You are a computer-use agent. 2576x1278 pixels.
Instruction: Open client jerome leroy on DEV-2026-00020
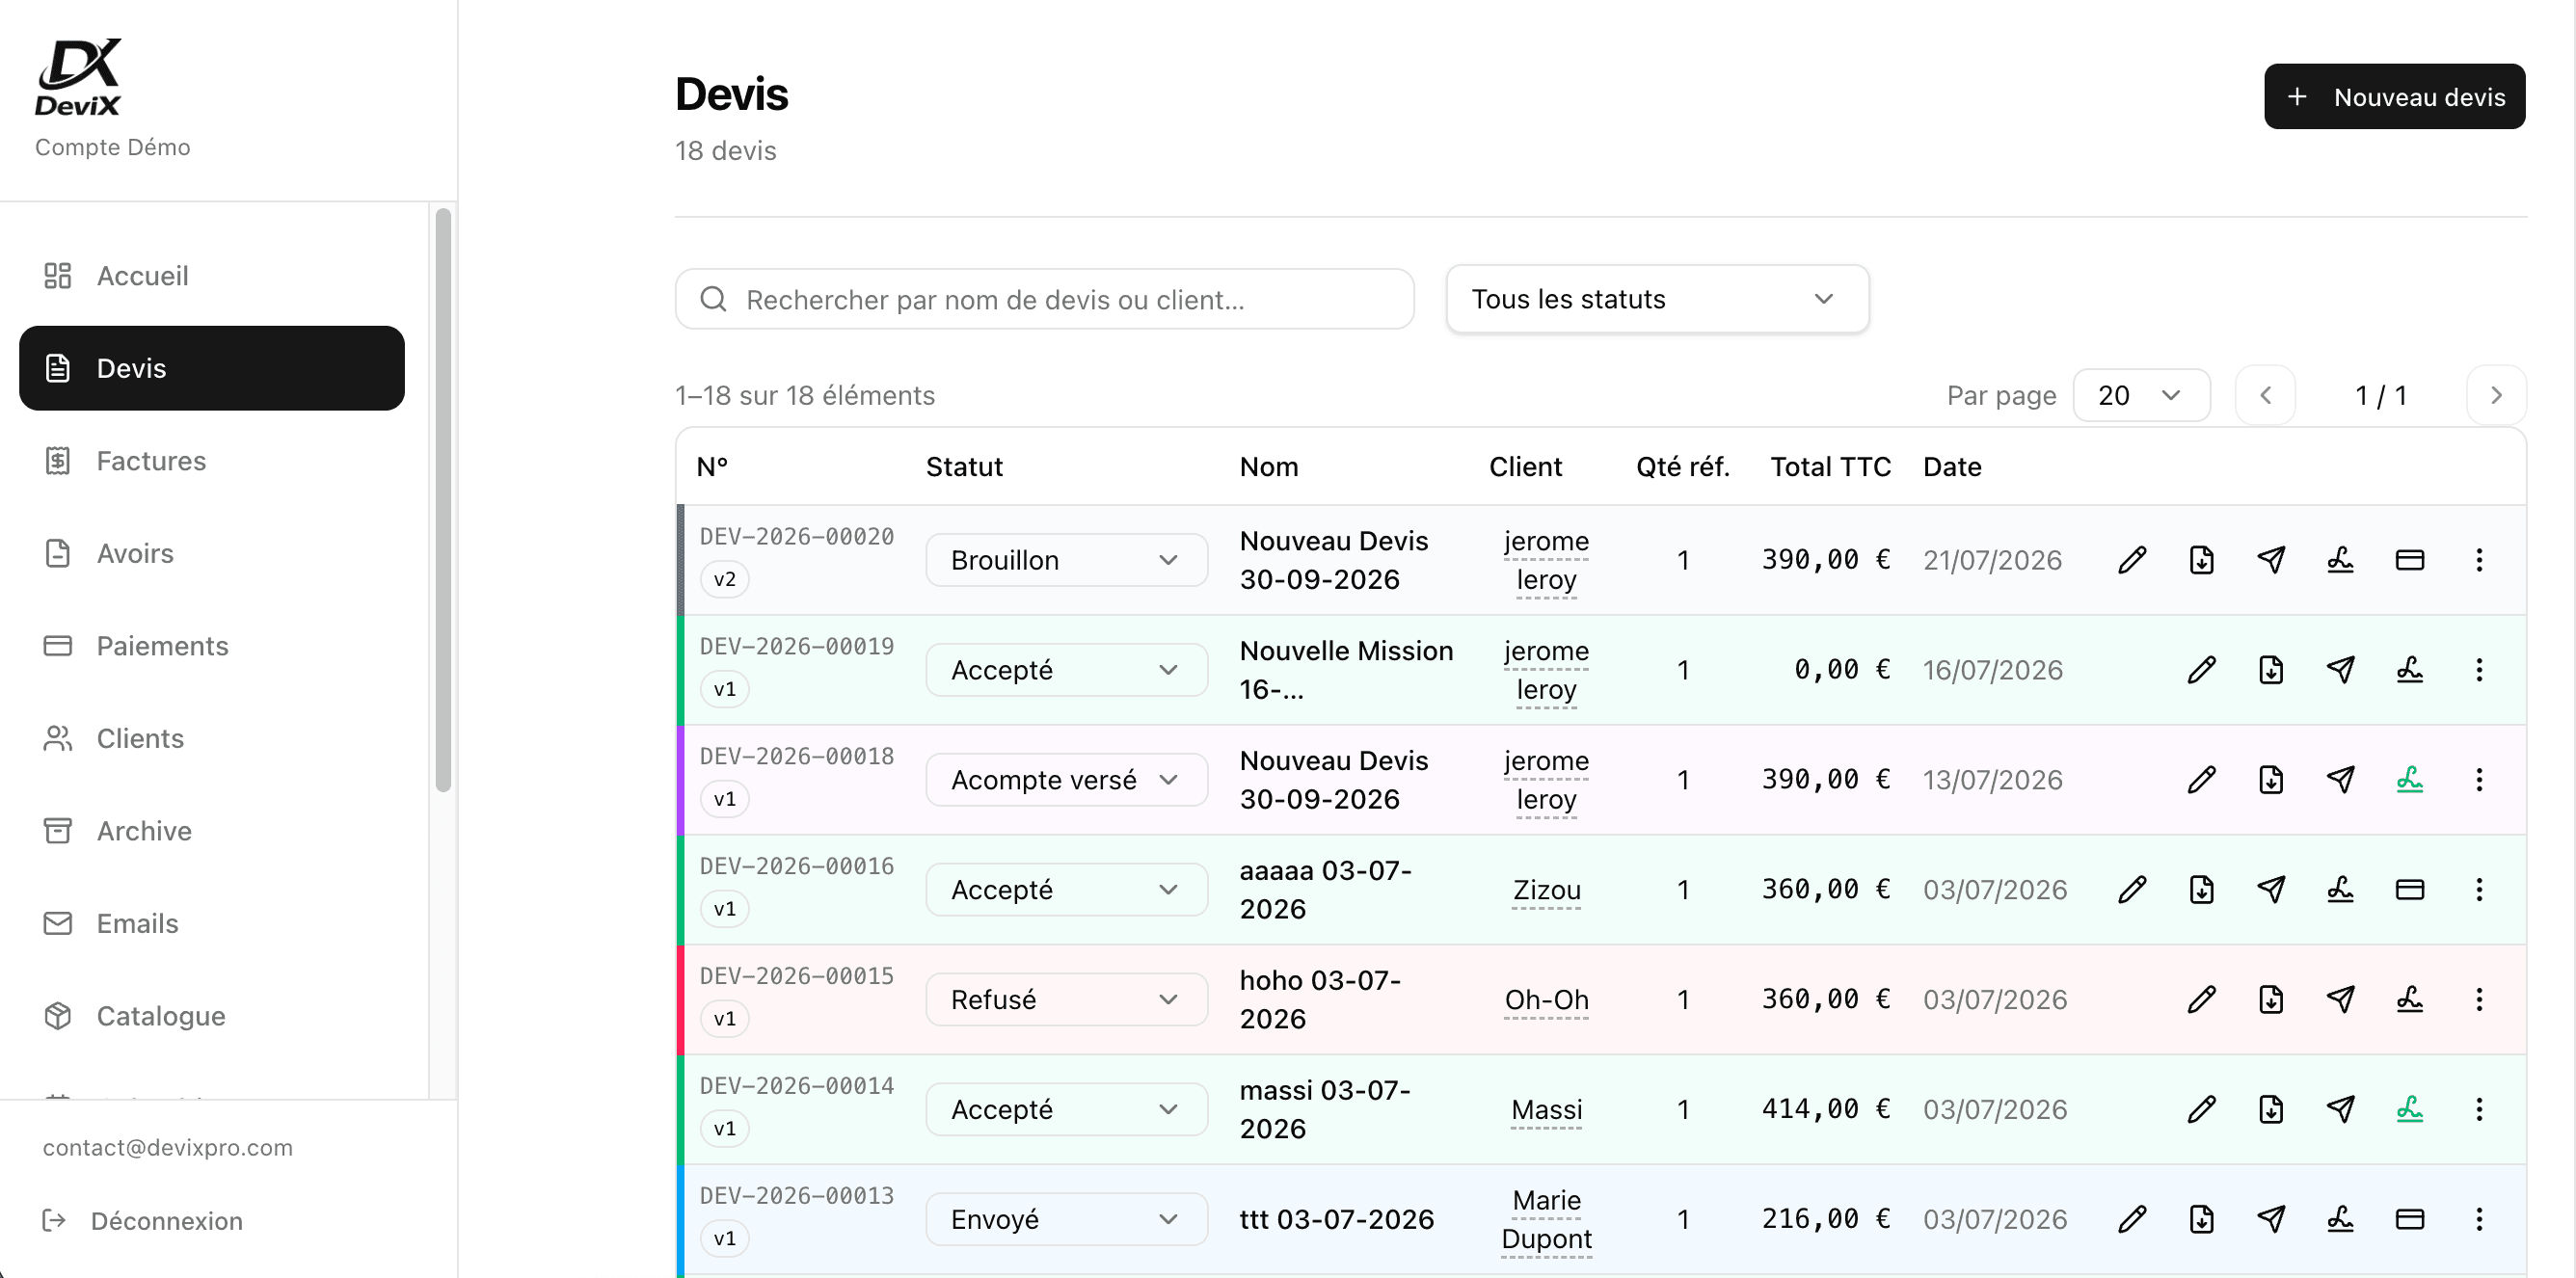[1546, 560]
